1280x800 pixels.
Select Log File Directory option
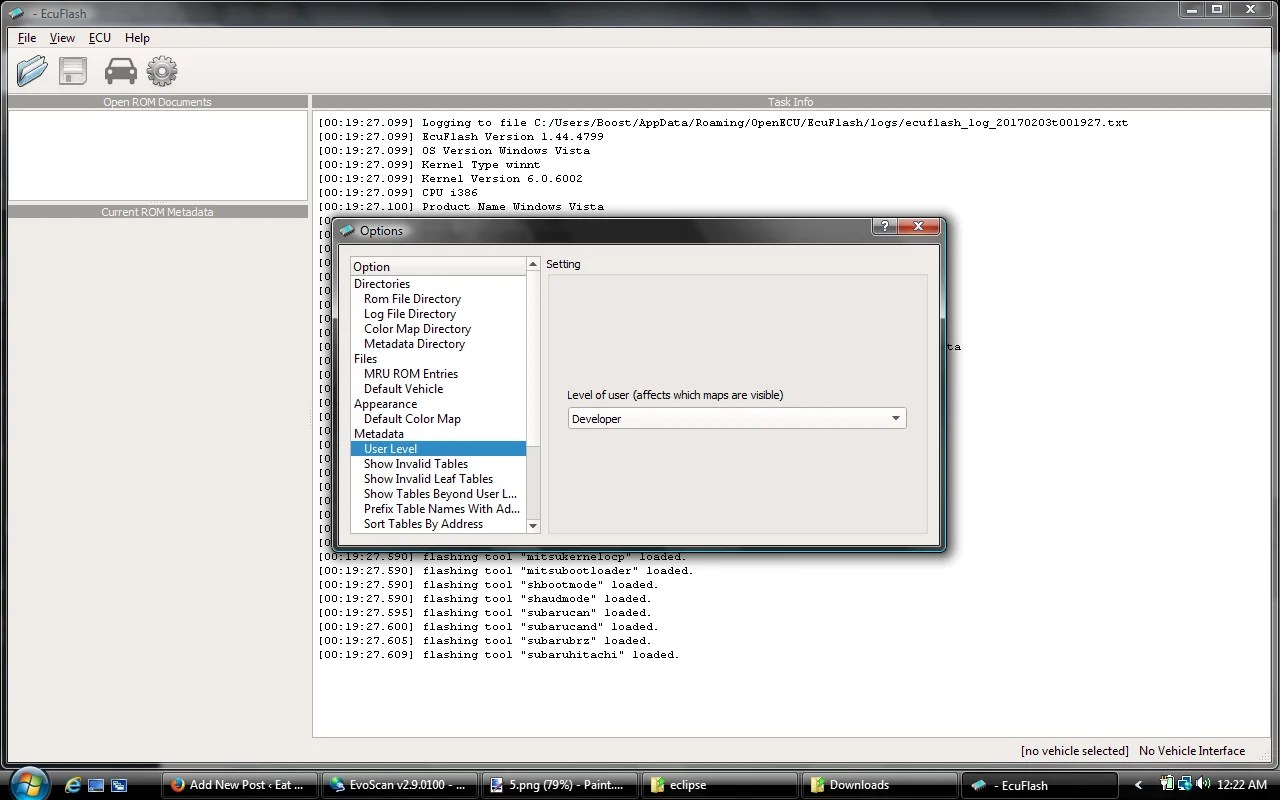click(410, 314)
